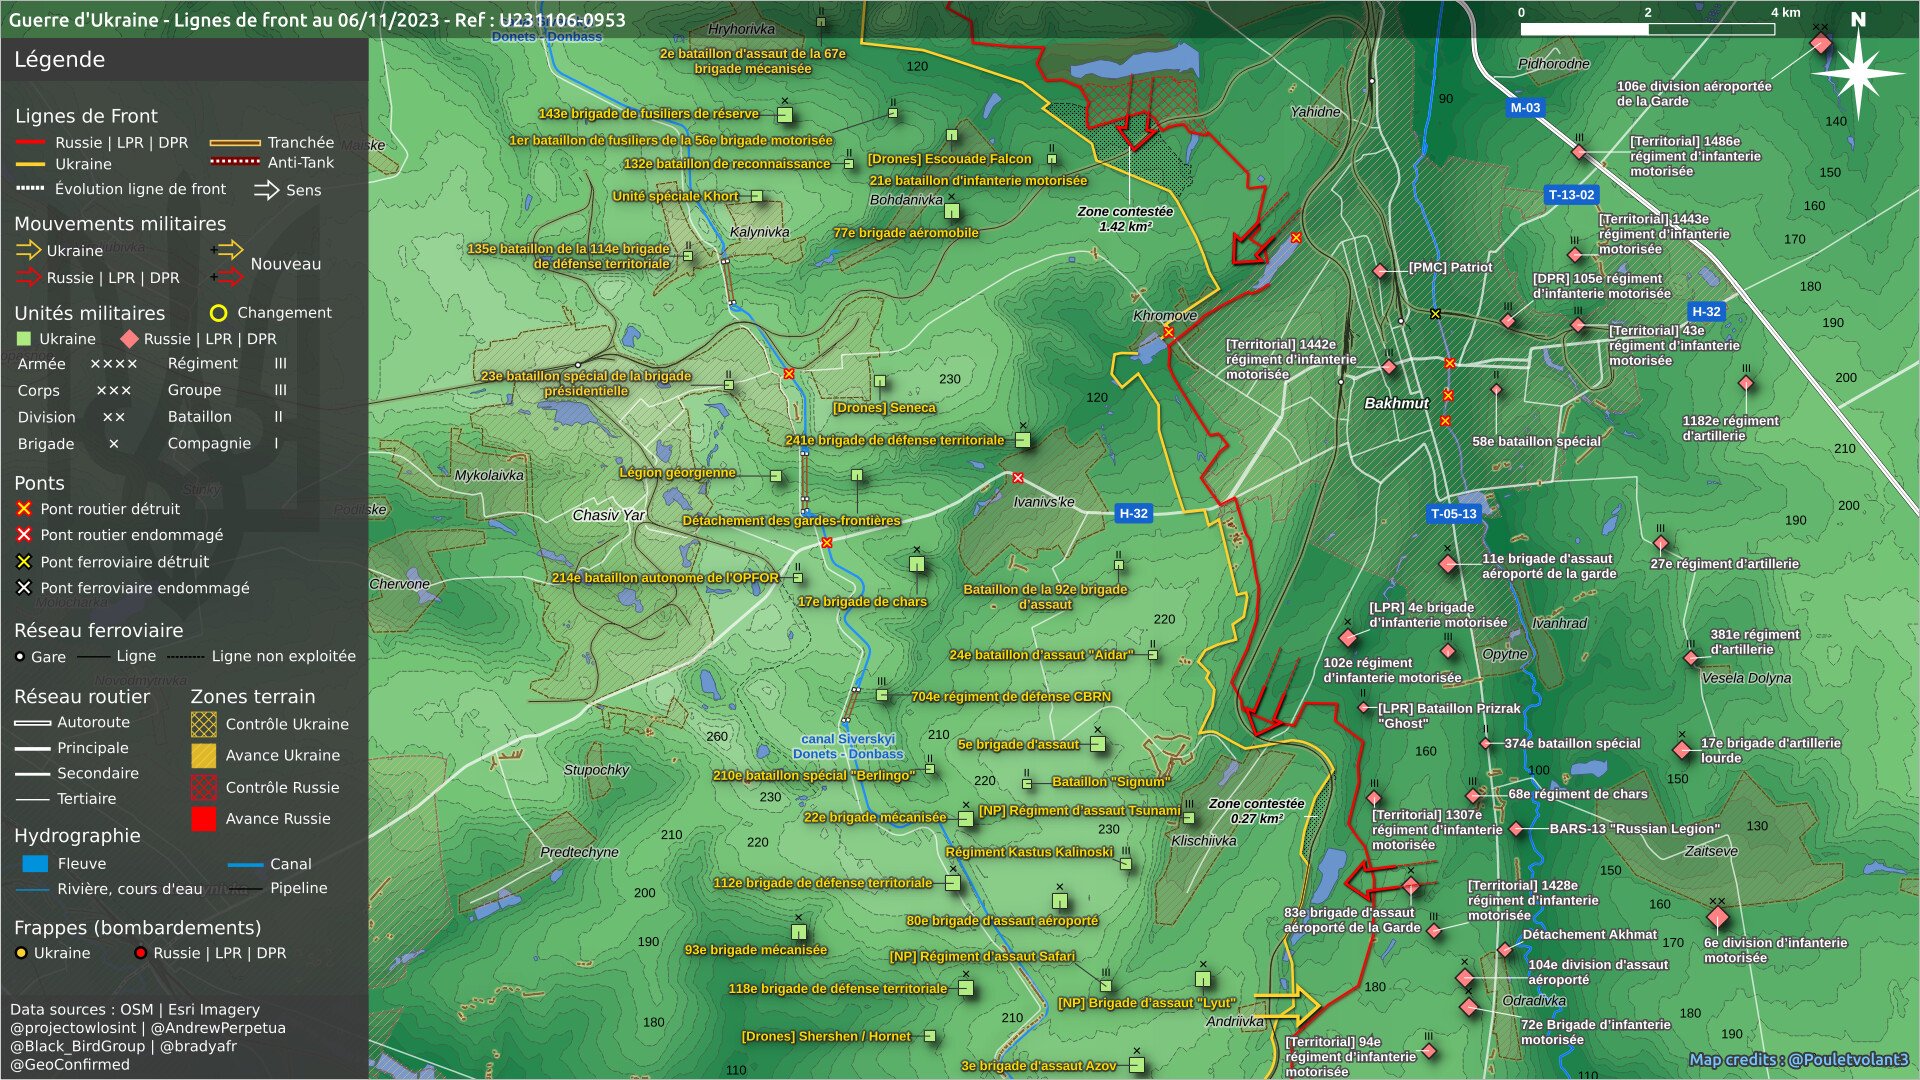Click the 241e brigade de défense territoriale square
Screen dimensions: 1920x1080
(x=1023, y=440)
